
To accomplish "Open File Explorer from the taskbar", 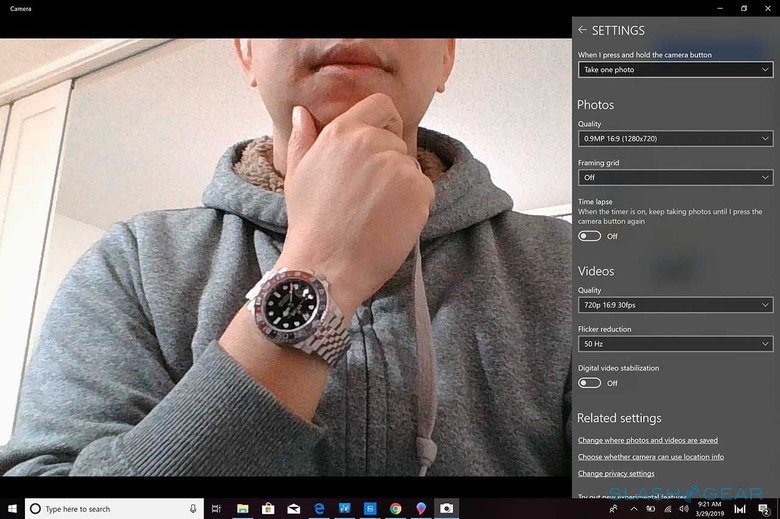I will click(x=243, y=509).
